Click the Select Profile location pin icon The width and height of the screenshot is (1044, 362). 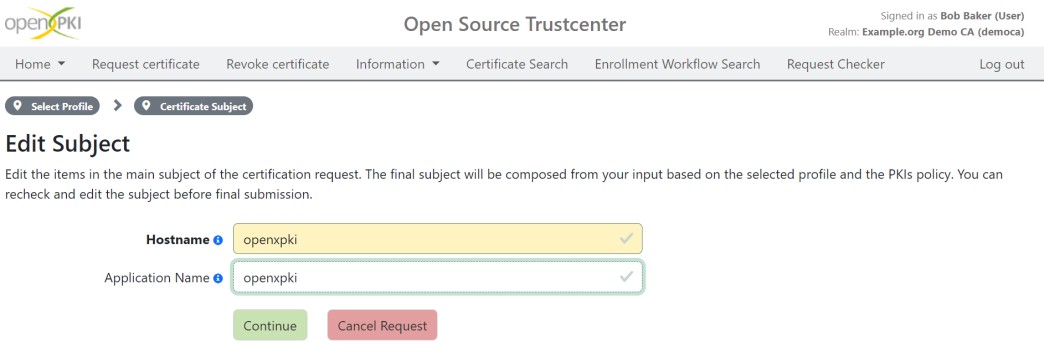coord(17,106)
